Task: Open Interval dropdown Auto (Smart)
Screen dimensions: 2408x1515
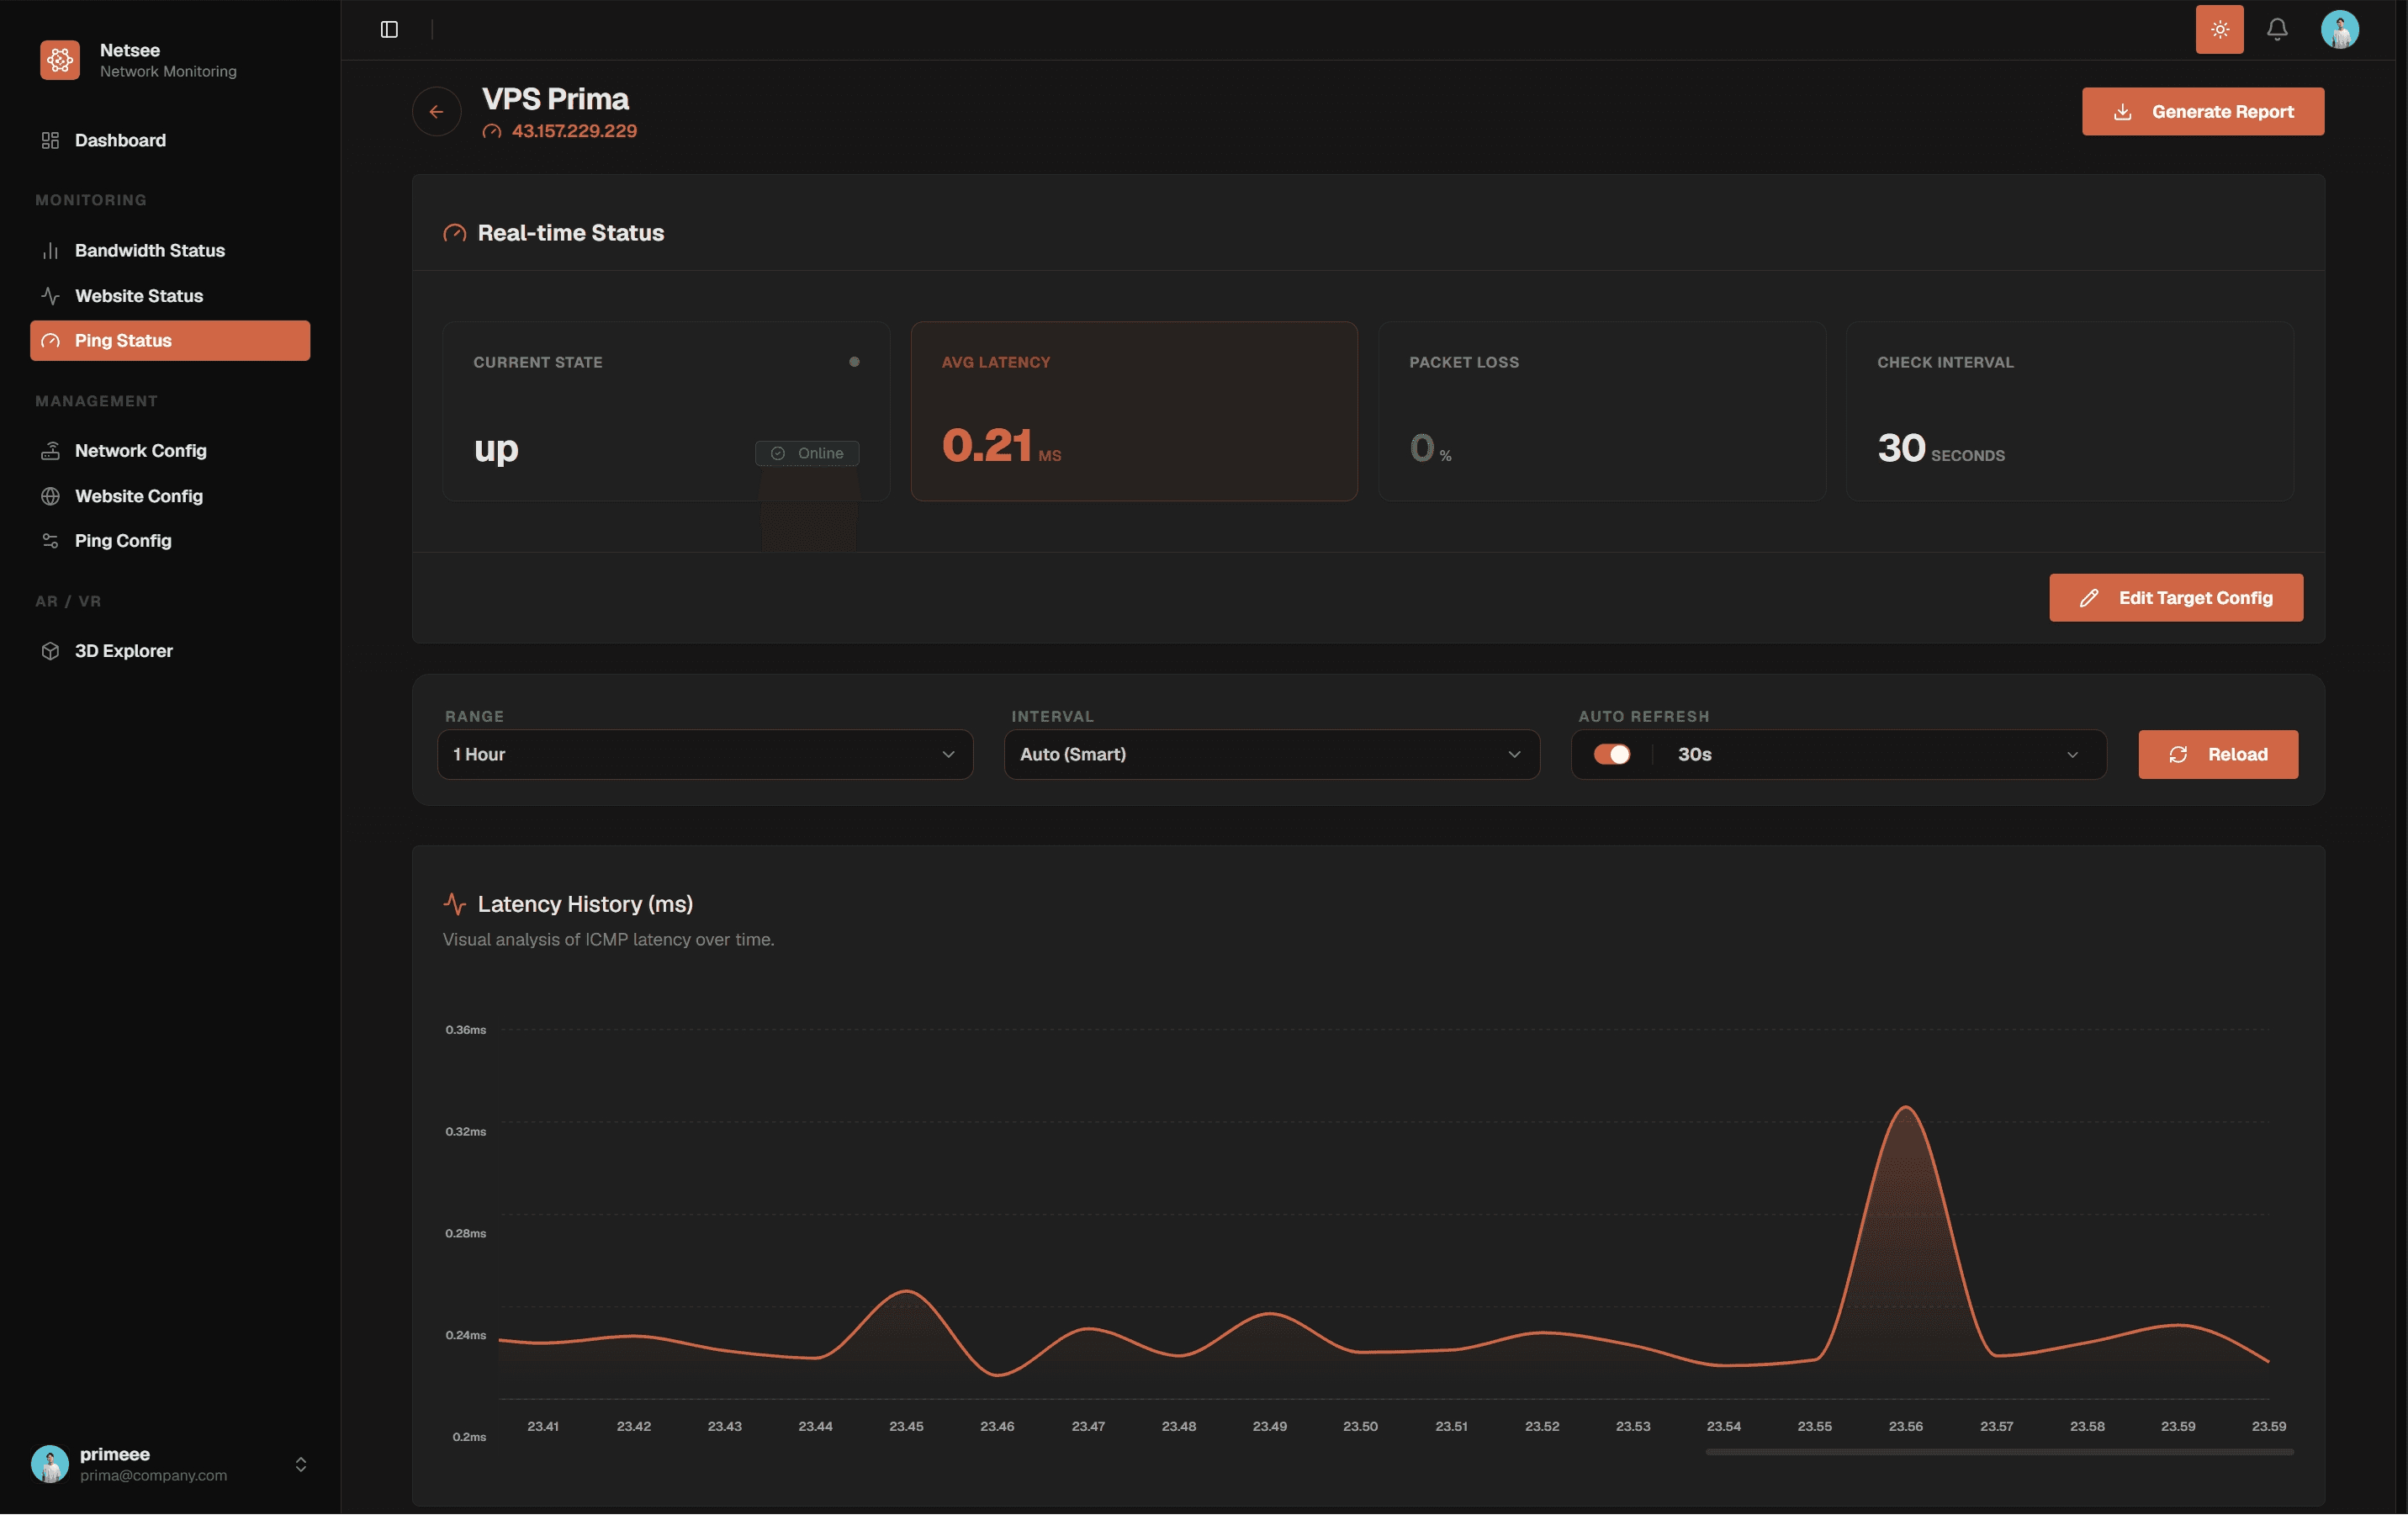Action: (x=1272, y=755)
